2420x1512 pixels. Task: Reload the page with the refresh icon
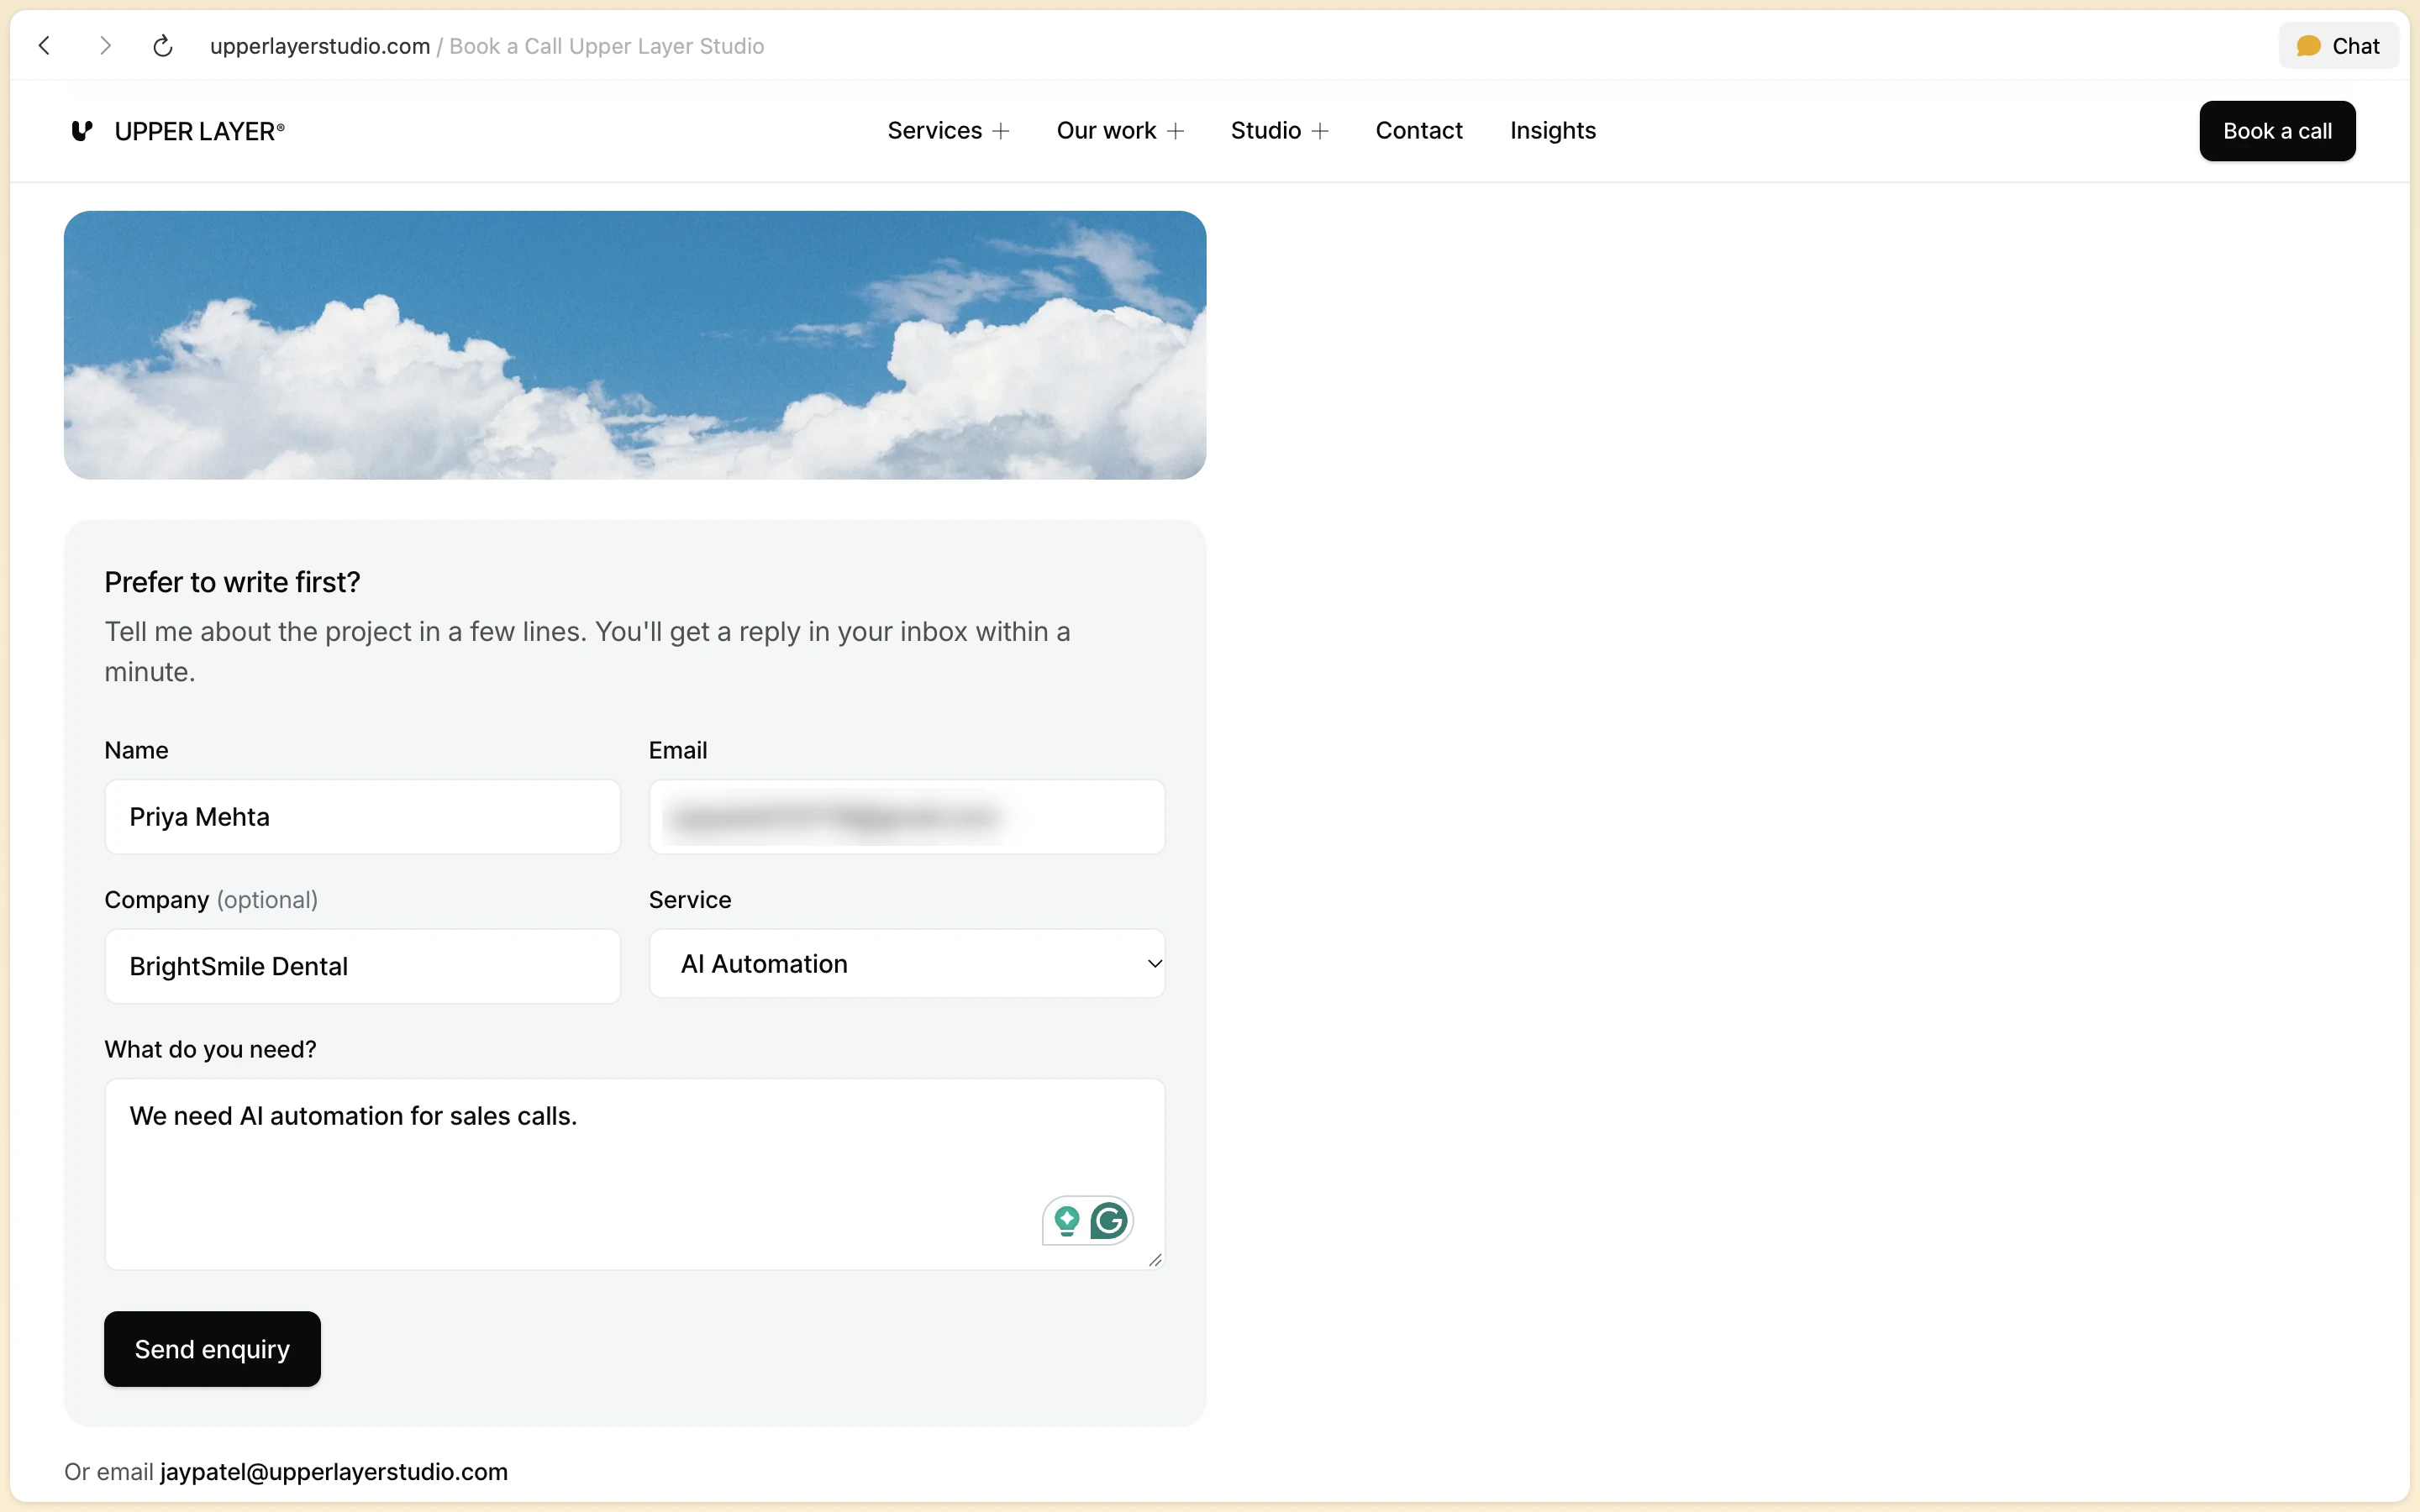click(x=163, y=46)
